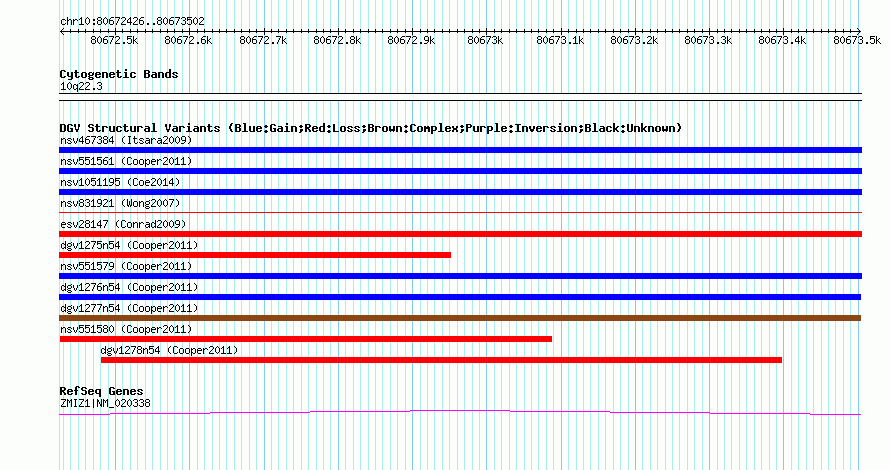Click the thin red nsv831921 (Wong2007) line
This screenshot has width=890, height=470.
pos(460,213)
